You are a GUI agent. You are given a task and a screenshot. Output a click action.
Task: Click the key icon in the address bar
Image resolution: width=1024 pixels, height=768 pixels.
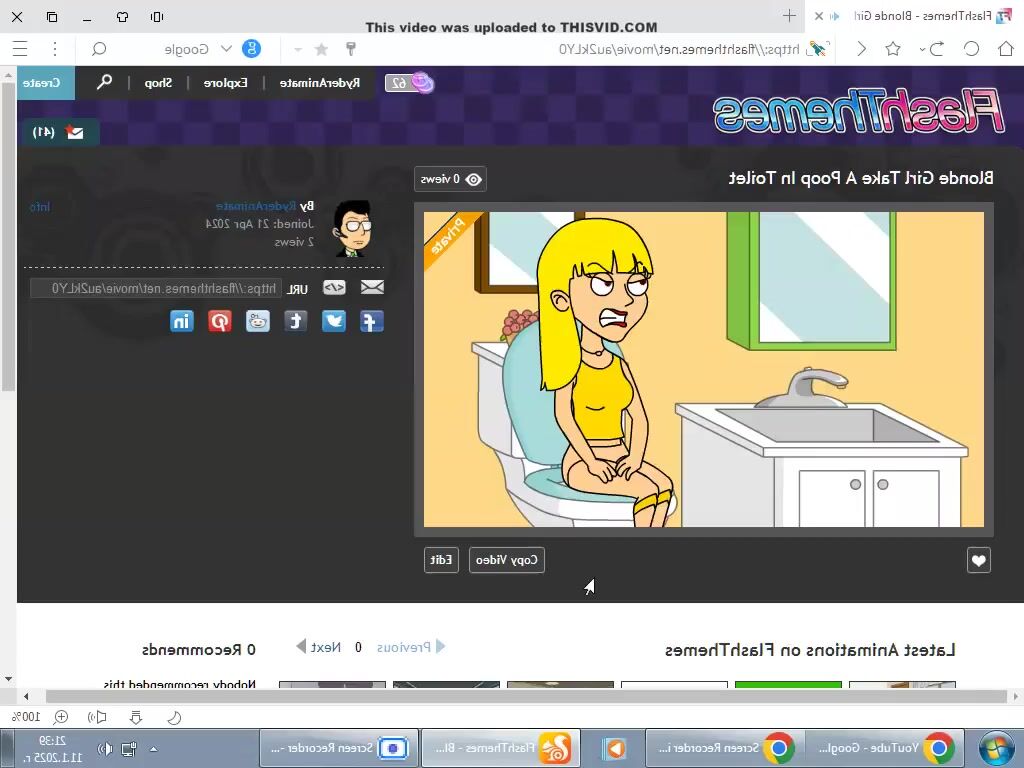coord(351,49)
